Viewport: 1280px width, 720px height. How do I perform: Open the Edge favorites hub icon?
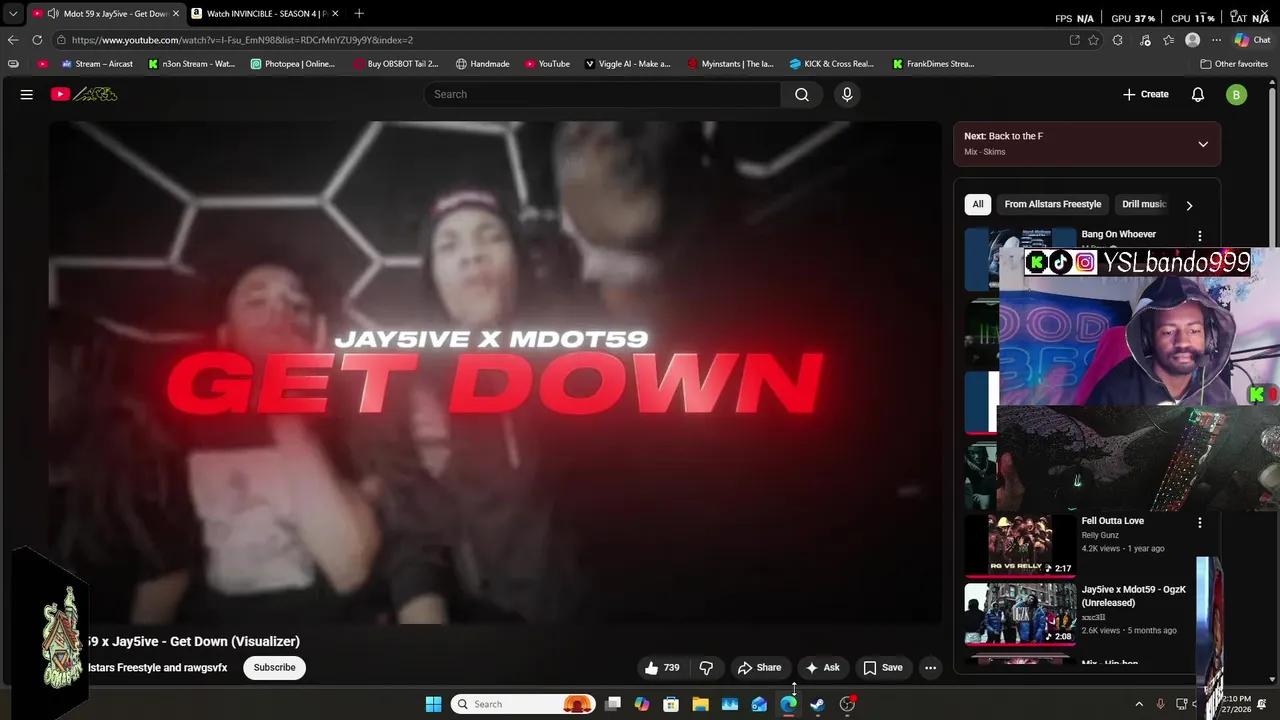click(1168, 40)
